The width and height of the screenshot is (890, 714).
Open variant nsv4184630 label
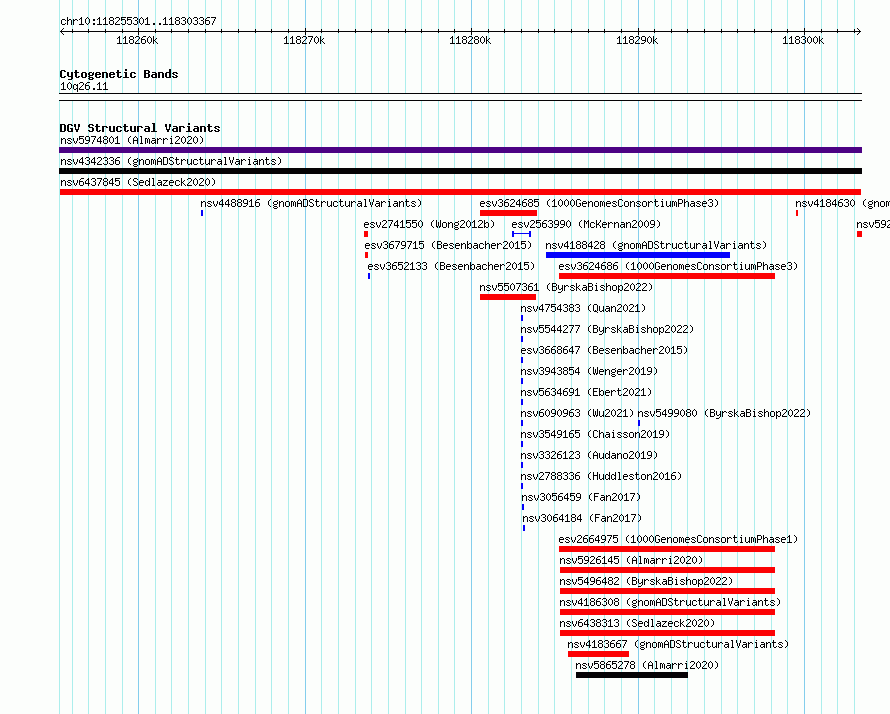click(x=842, y=203)
